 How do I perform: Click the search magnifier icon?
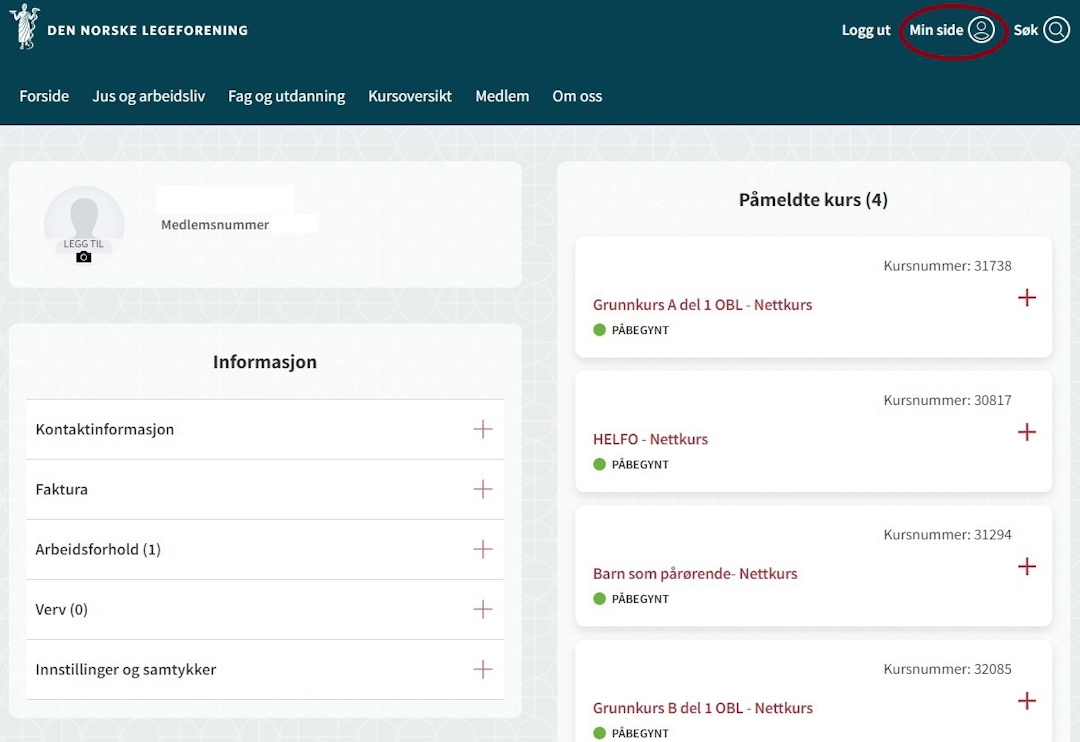coord(1056,30)
